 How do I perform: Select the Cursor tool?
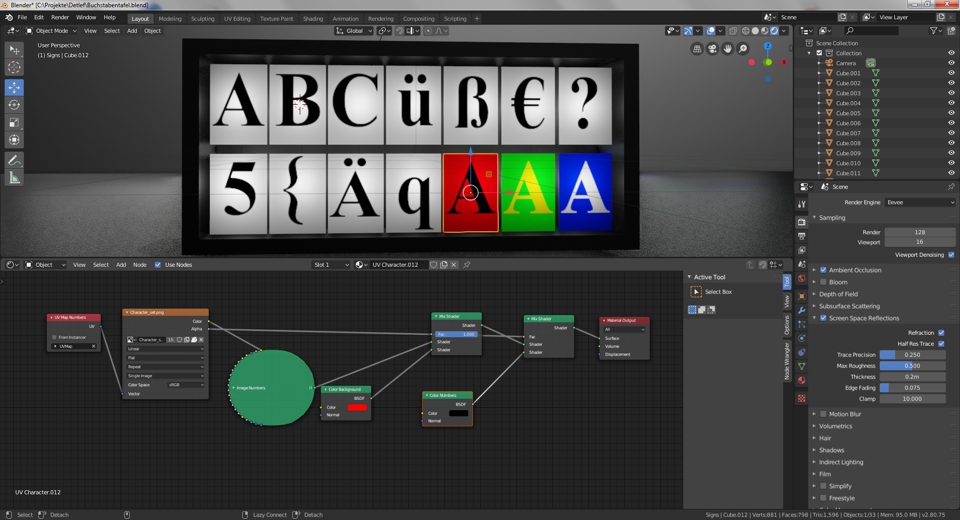(x=14, y=68)
